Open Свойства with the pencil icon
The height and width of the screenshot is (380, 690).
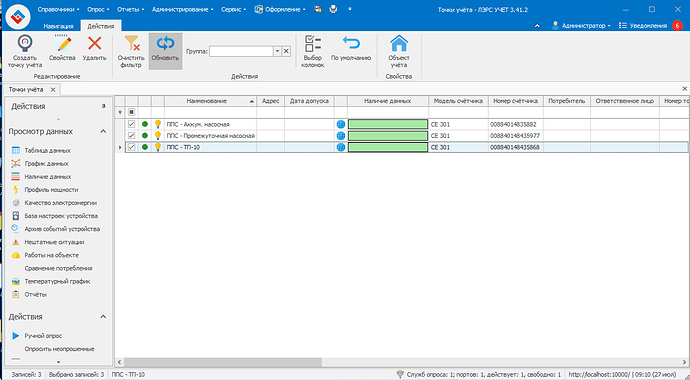[x=62, y=44]
